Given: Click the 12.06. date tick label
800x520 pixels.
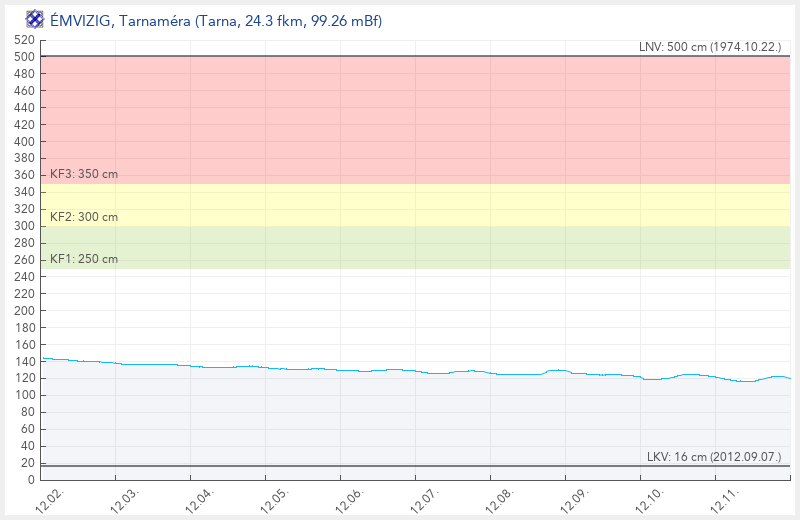Looking at the screenshot, I should pos(349,499).
